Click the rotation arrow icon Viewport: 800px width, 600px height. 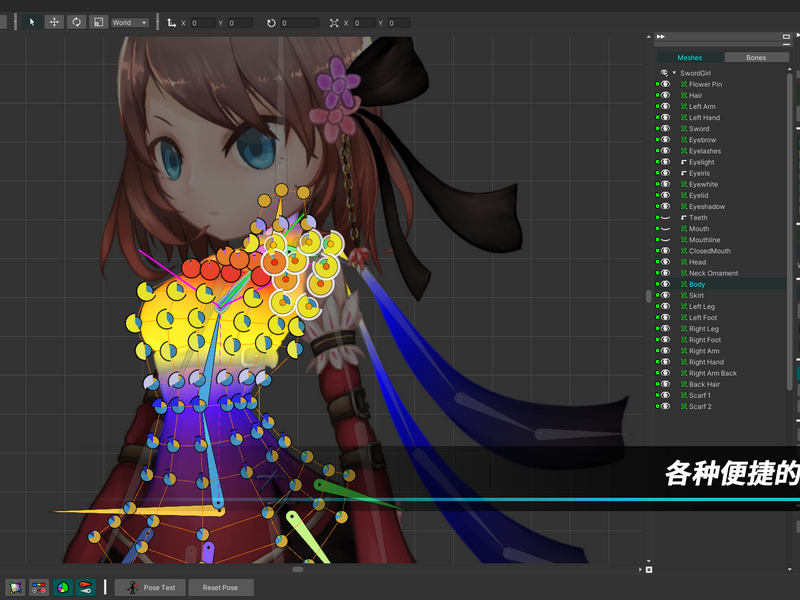pyautogui.click(x=271, y=23)
